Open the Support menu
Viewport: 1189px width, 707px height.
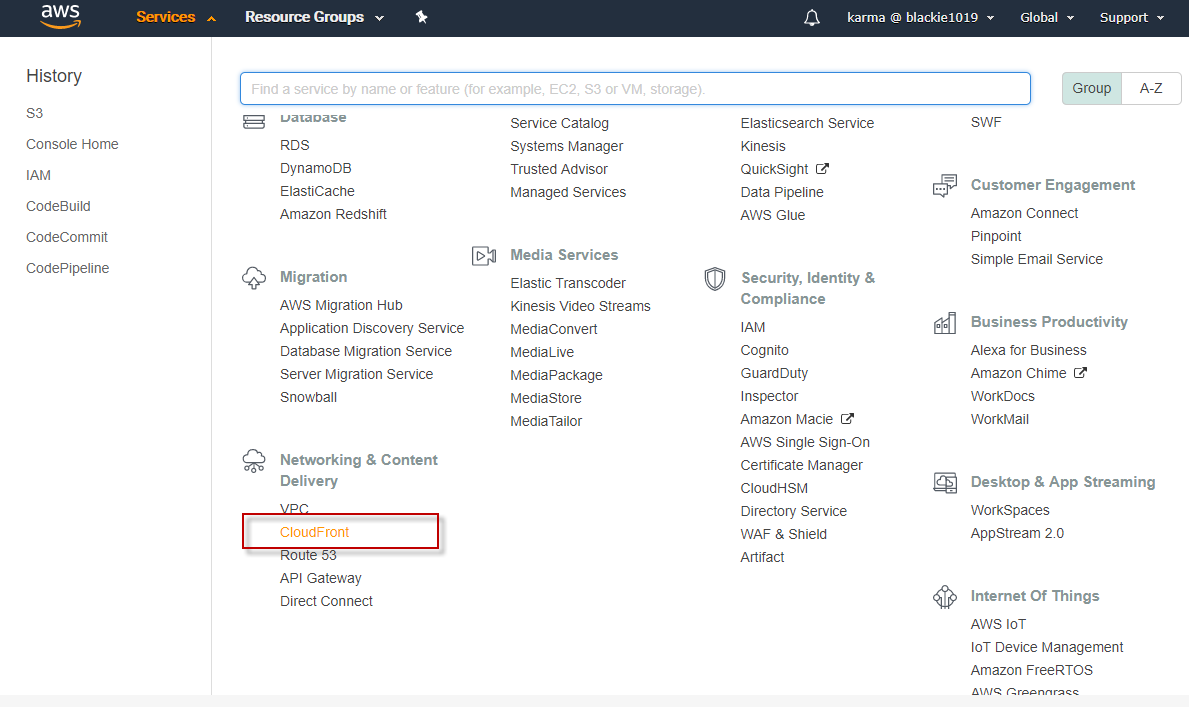[x=1132, y=17]
